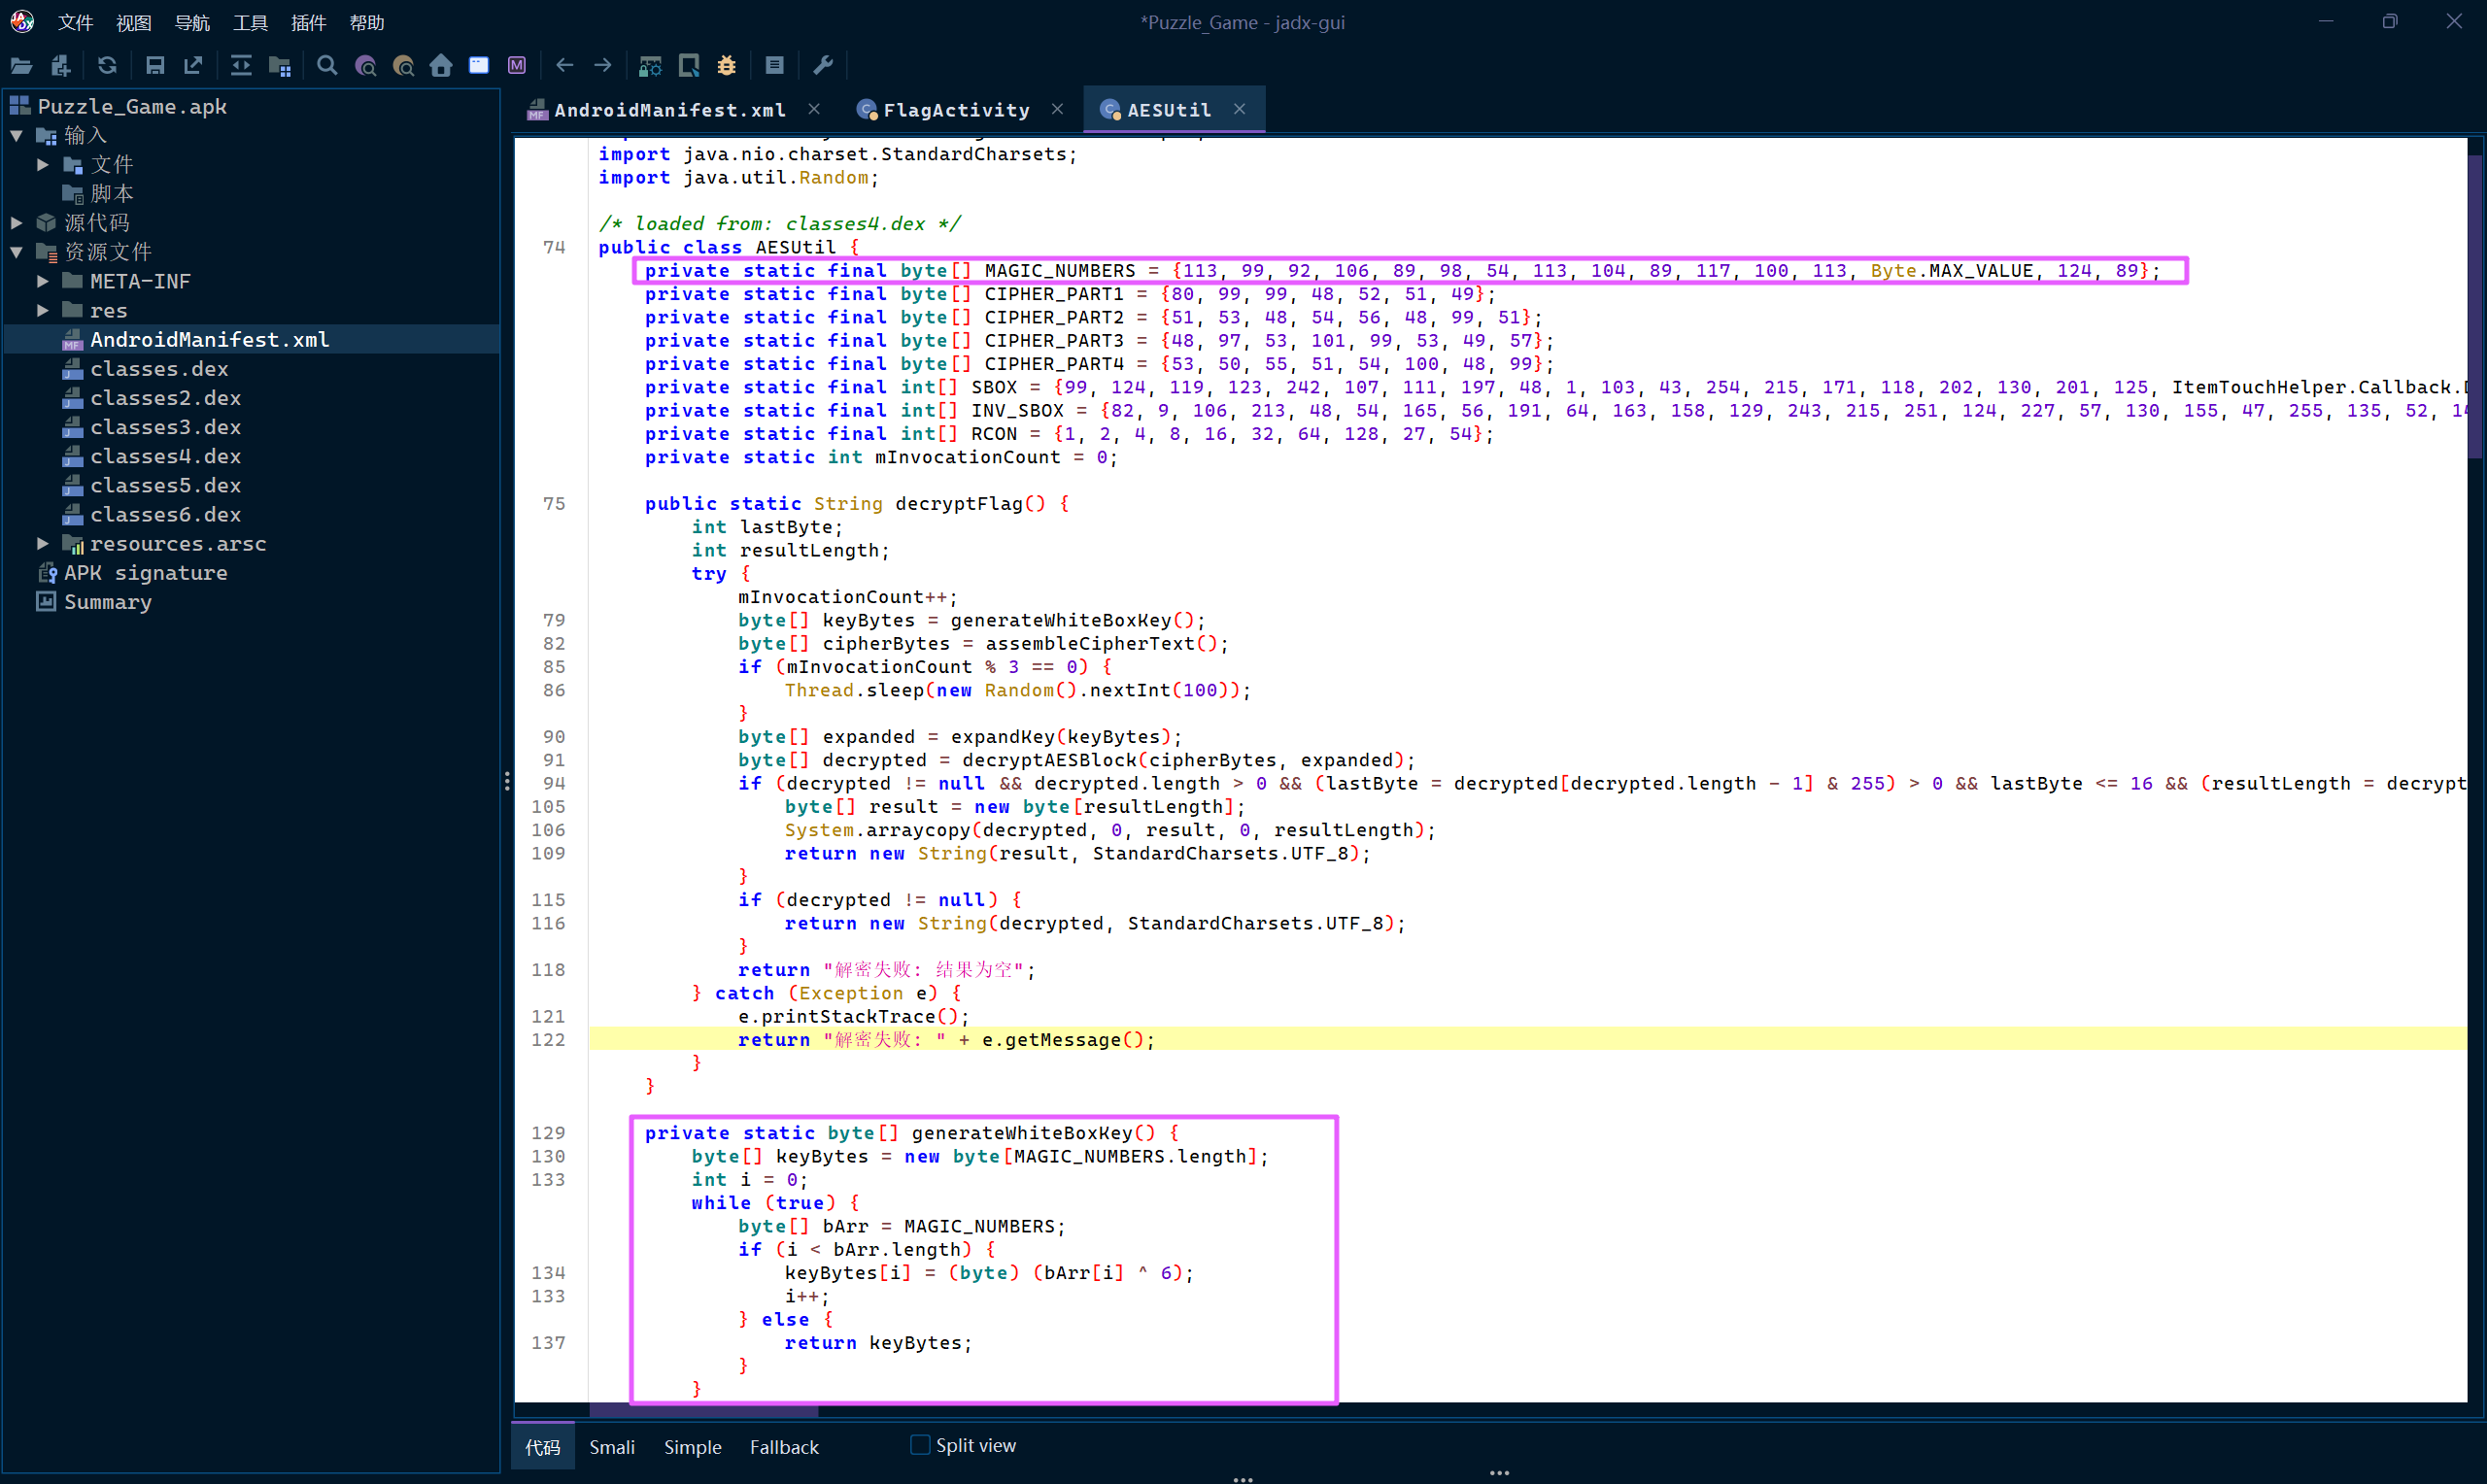Screen dimensions: 2487x1484
Task: Click the open file toolbar icon
Action: [x=21, y=66]
